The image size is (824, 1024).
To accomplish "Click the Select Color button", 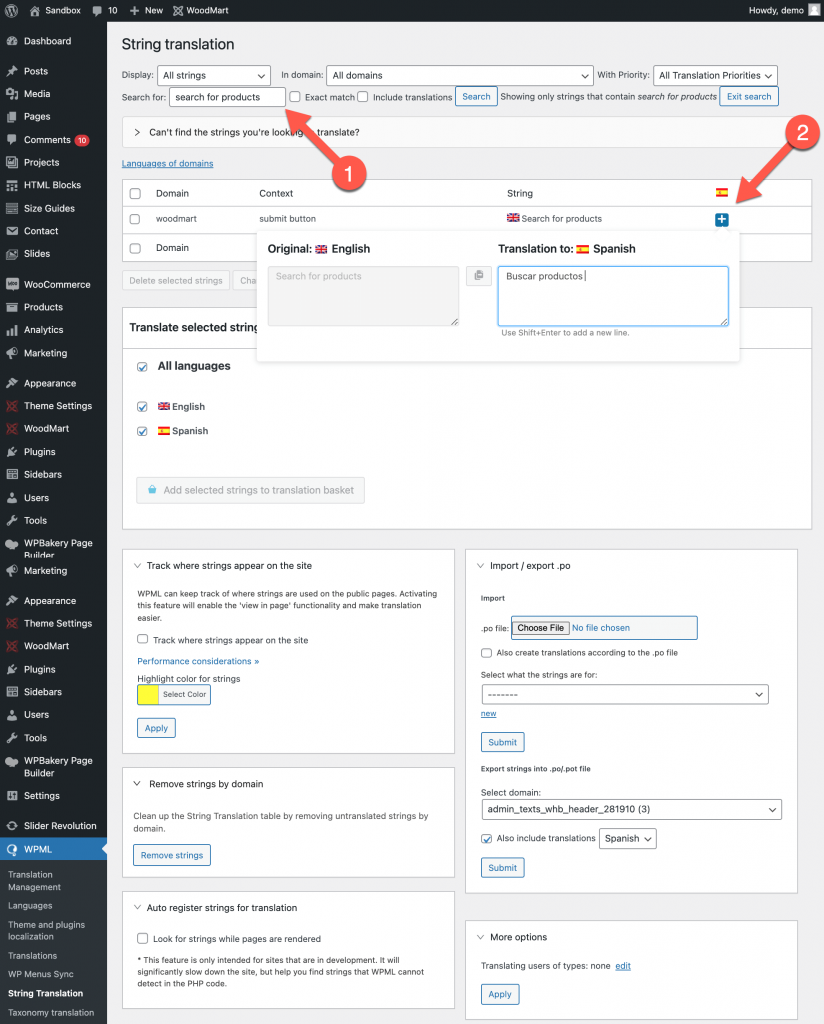I will coord(185,695).
